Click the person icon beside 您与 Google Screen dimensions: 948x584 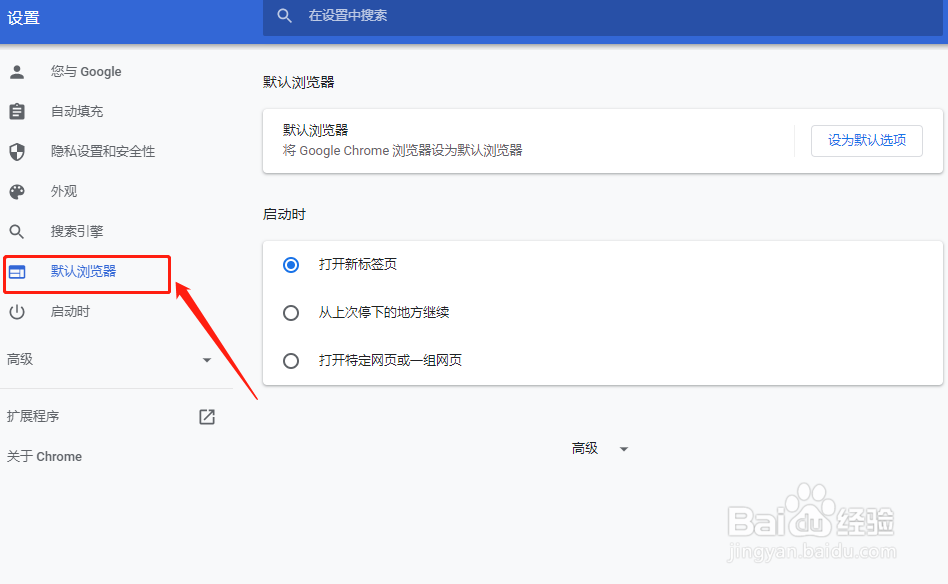pyautogui.click(x=17, y=72)
